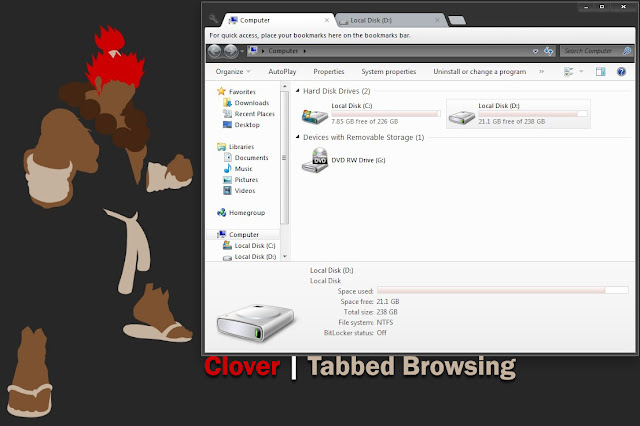Expand the arrow after Computer in address bar

tap(304, 51)
